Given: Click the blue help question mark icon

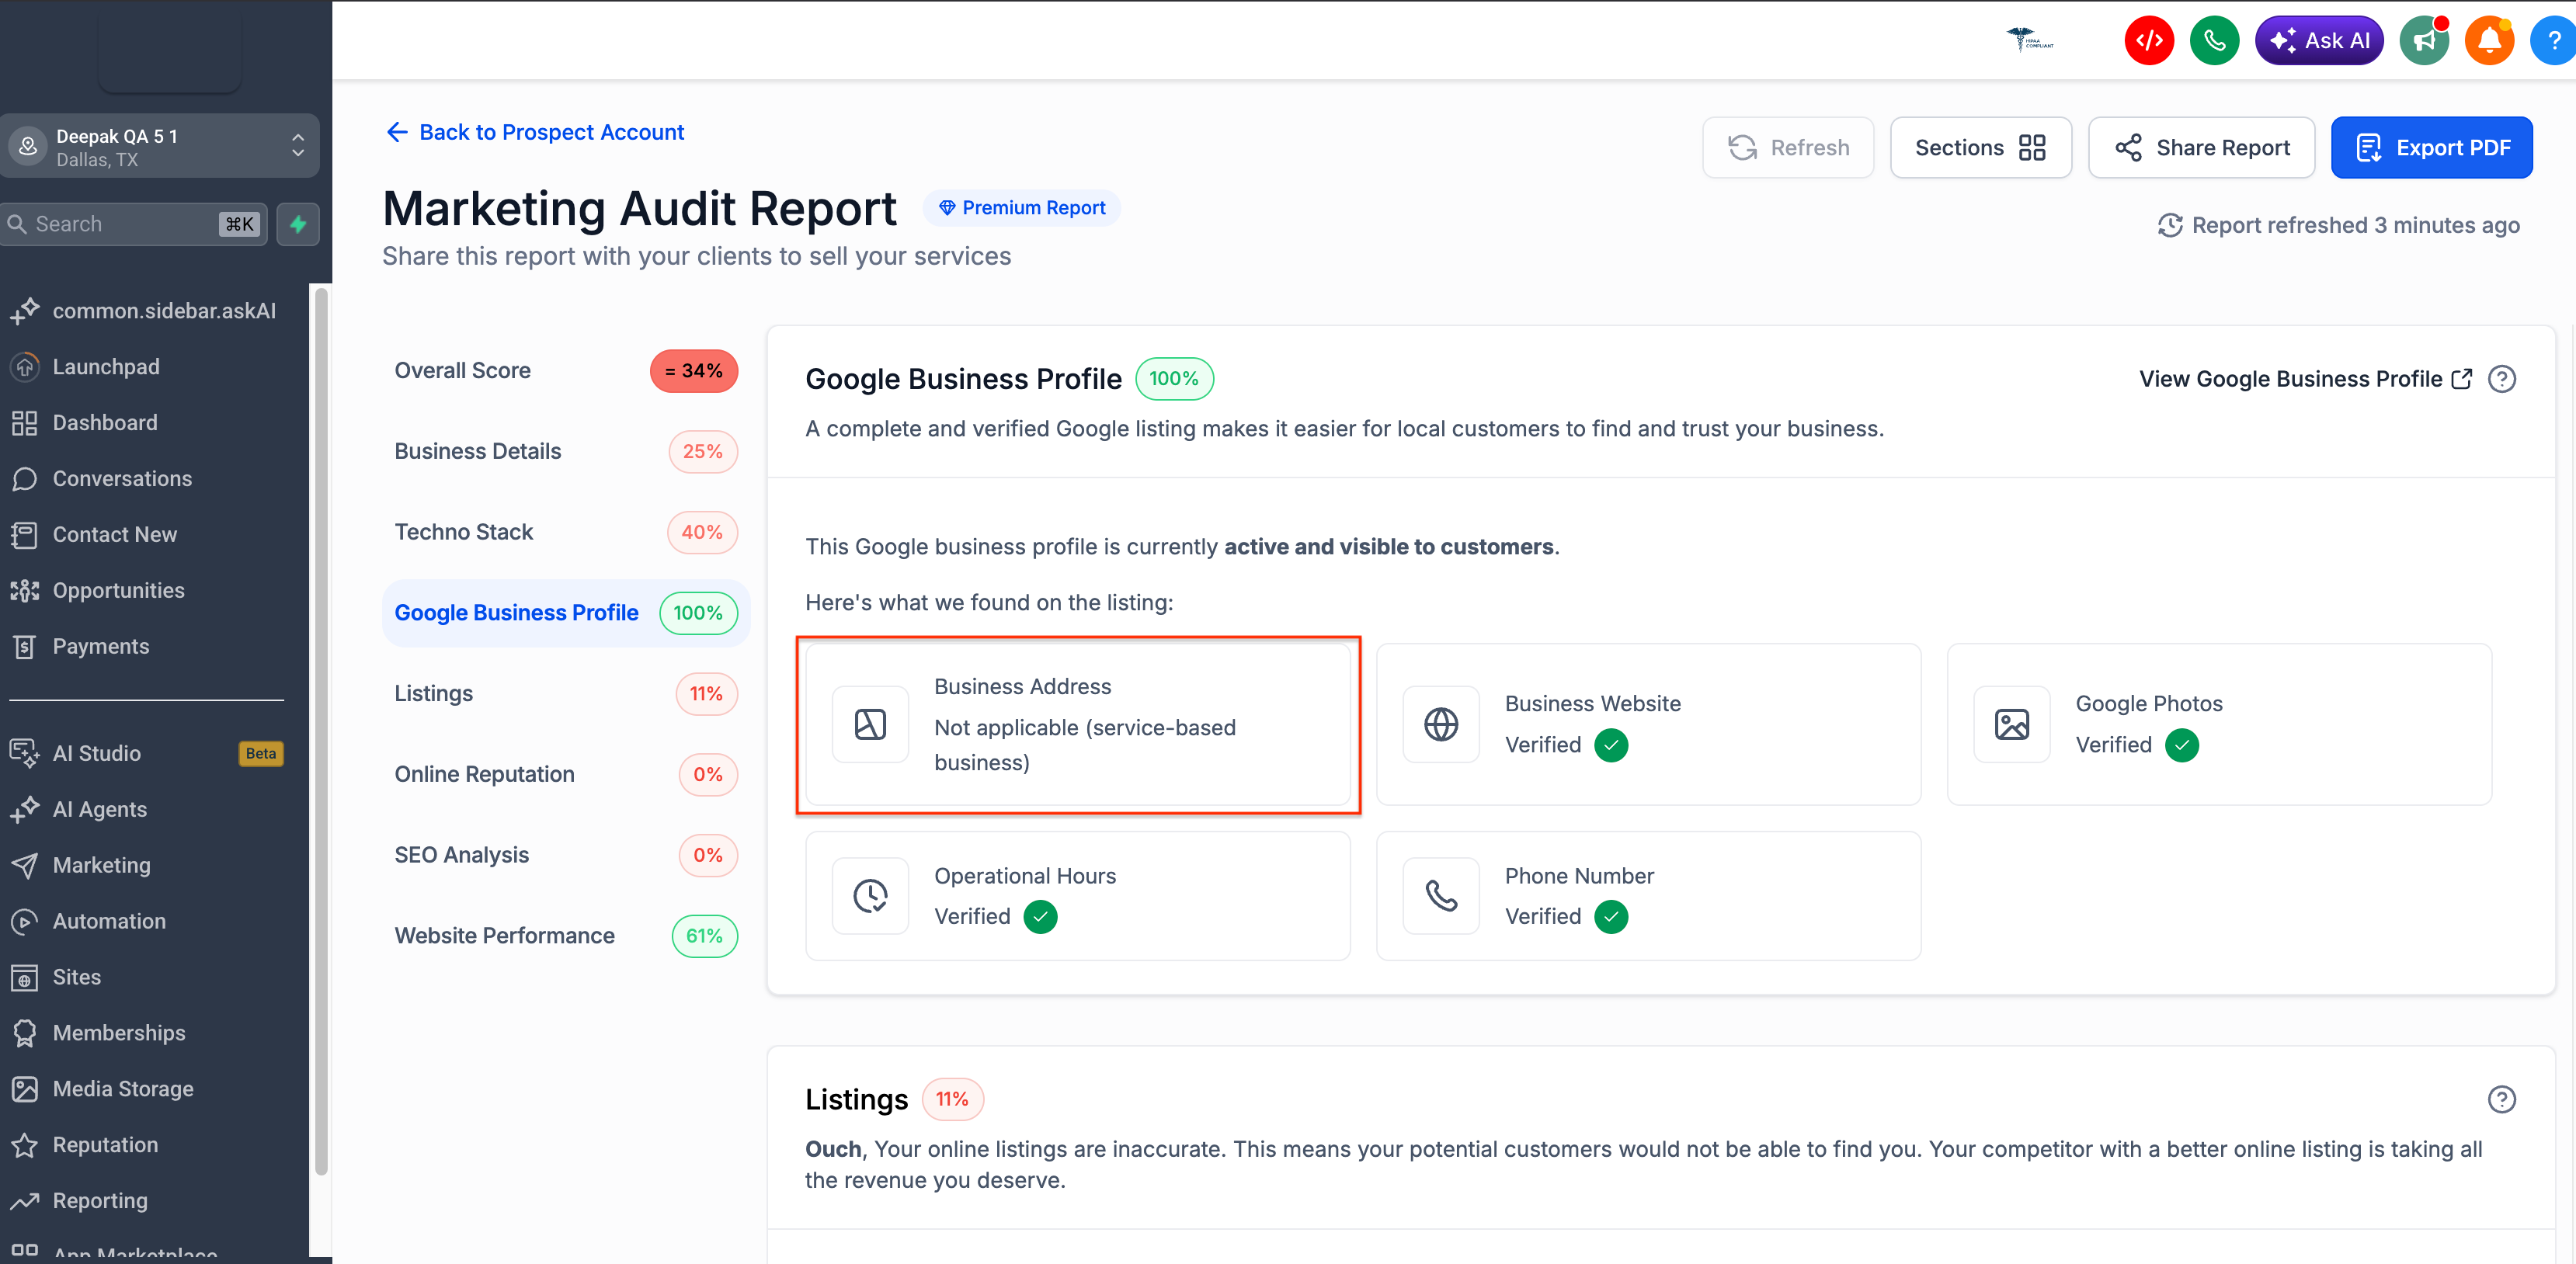Looking at the screenshot, I should pos(2553,41).
